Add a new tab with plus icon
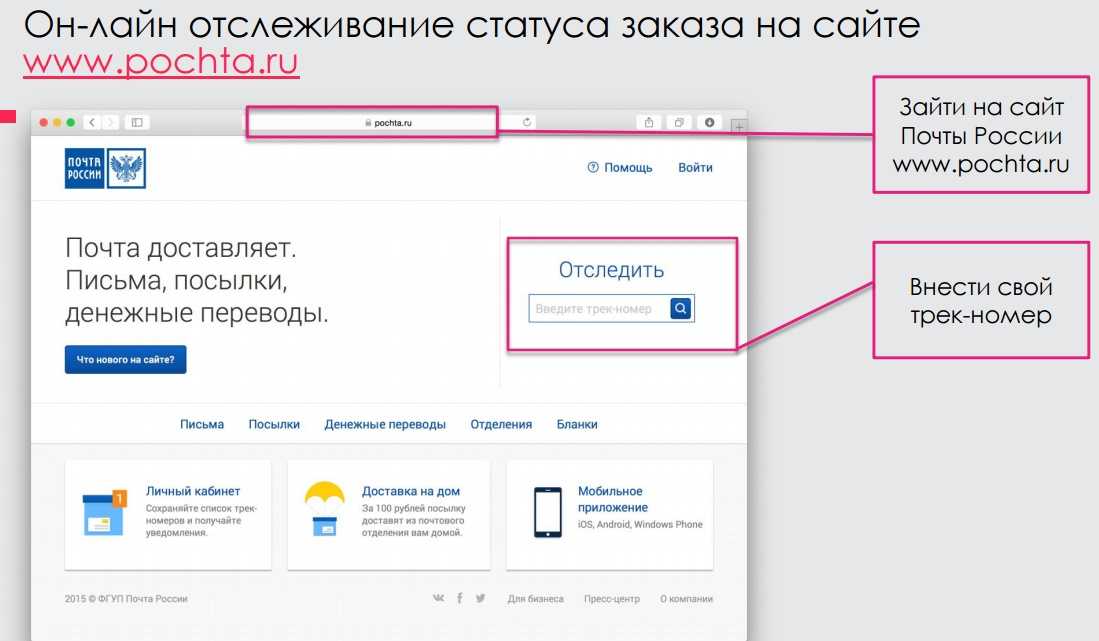1099x641 pixels. click(x=739, y=127)
